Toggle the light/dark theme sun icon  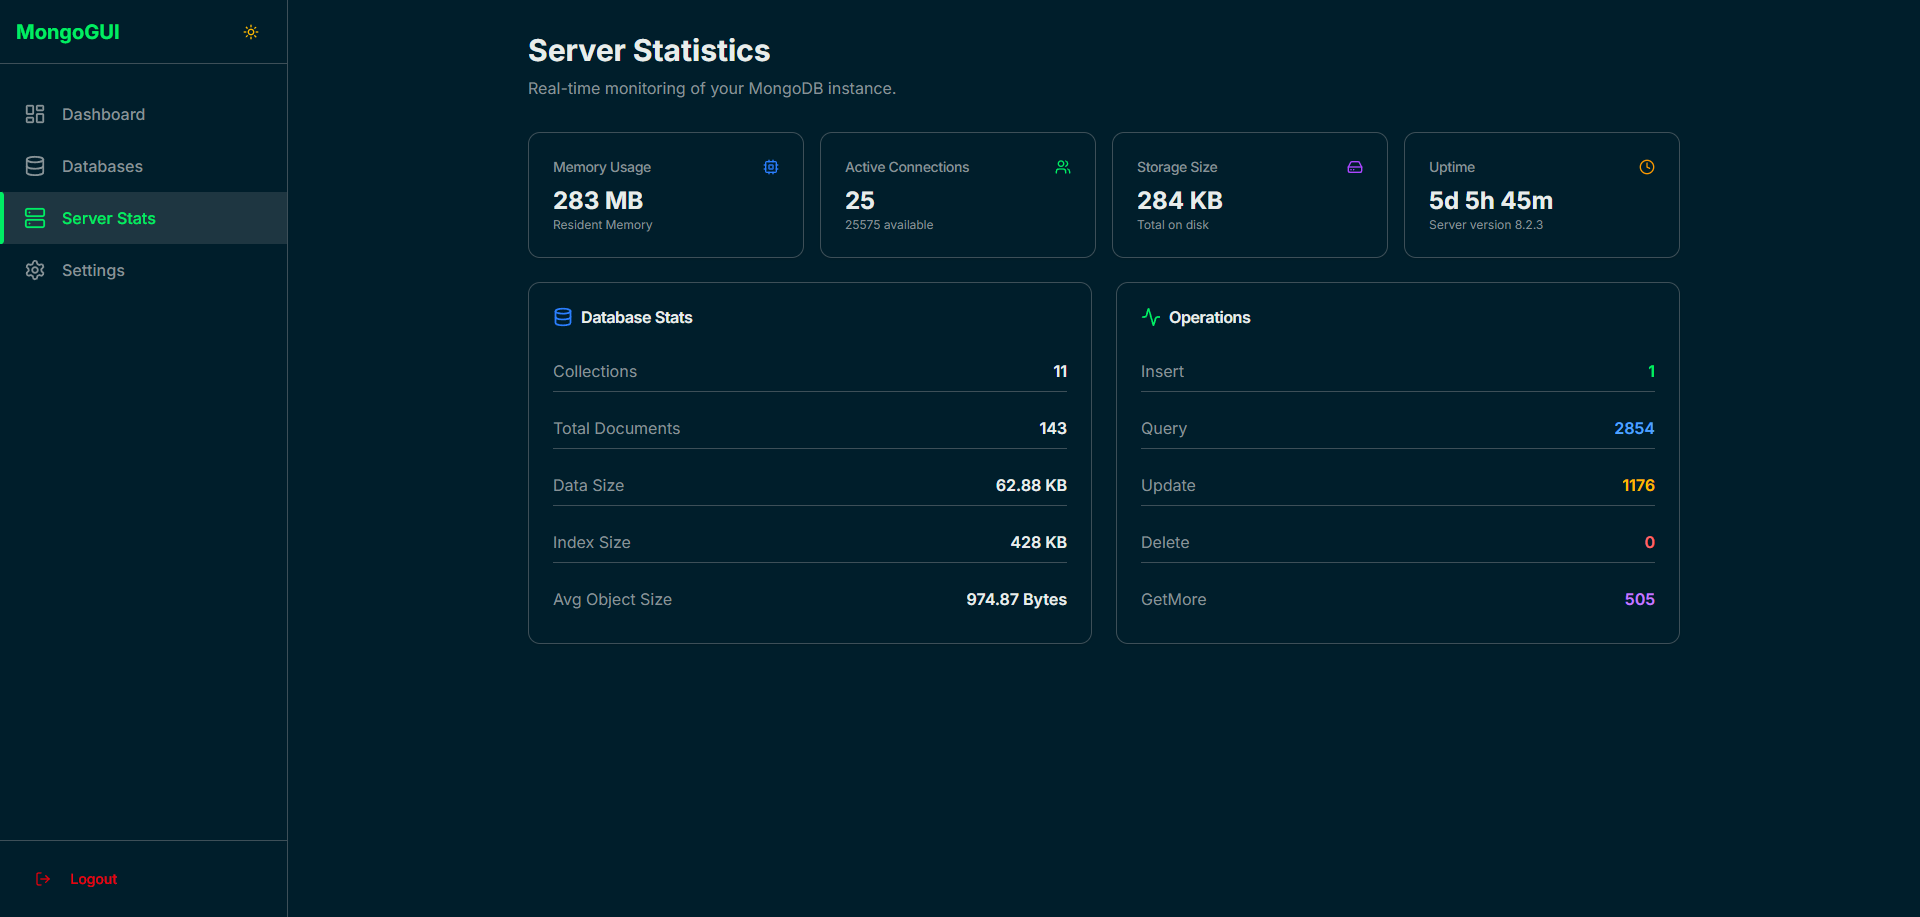(250, 32)
